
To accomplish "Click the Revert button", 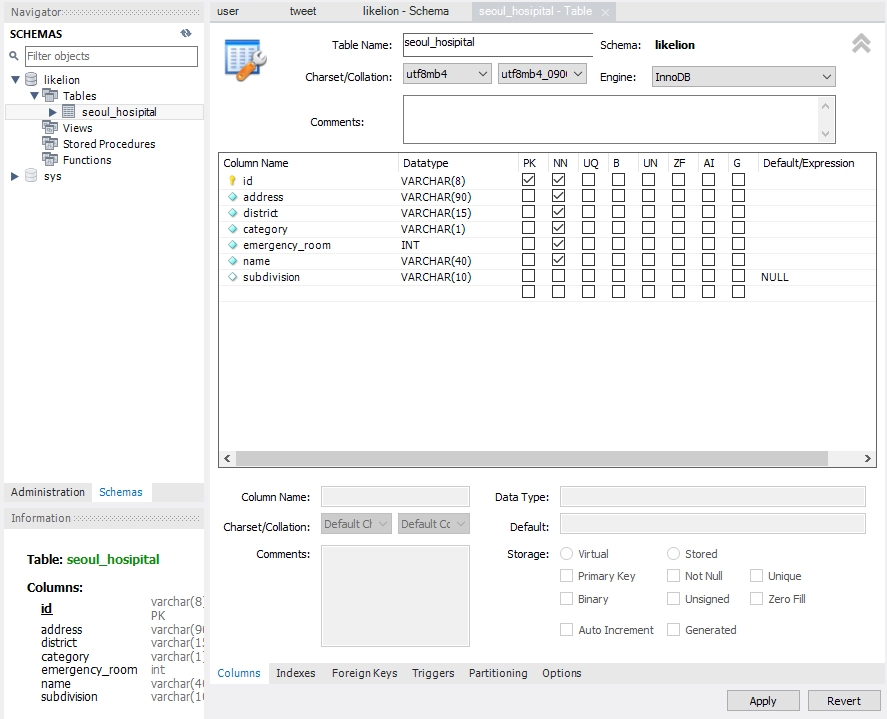I will 843,701.
